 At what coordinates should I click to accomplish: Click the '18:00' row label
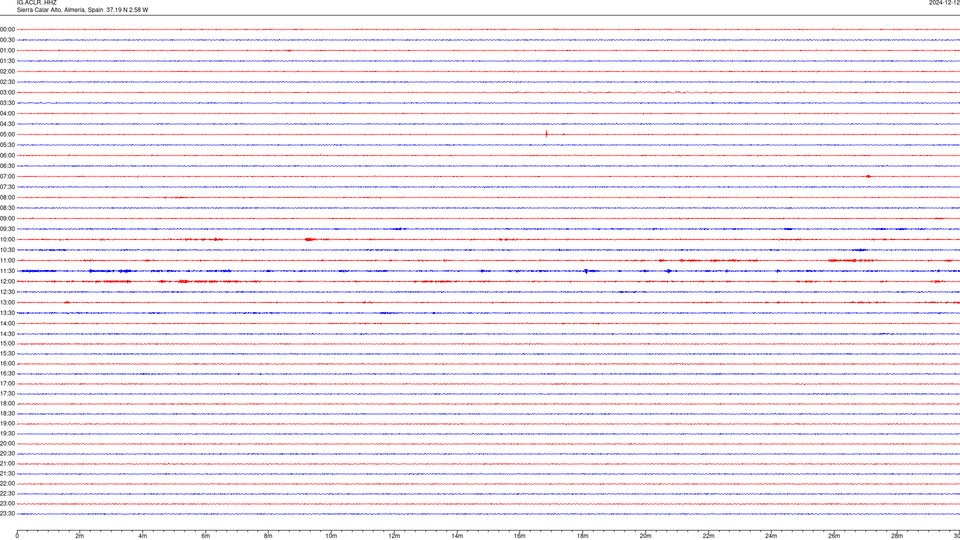(x=7, y=403)
